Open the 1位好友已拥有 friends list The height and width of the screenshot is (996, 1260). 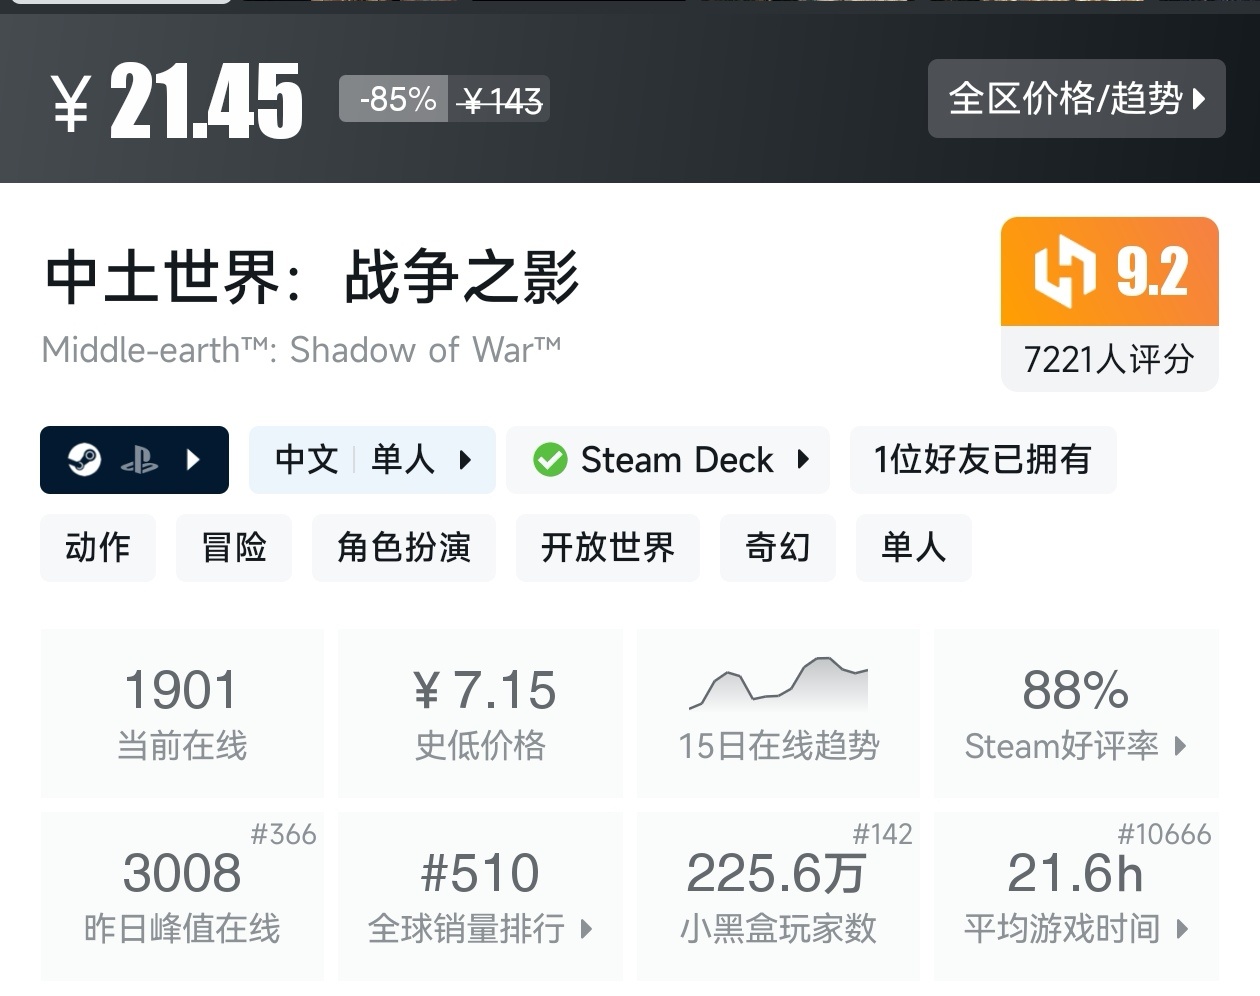[x=983, y=460]
